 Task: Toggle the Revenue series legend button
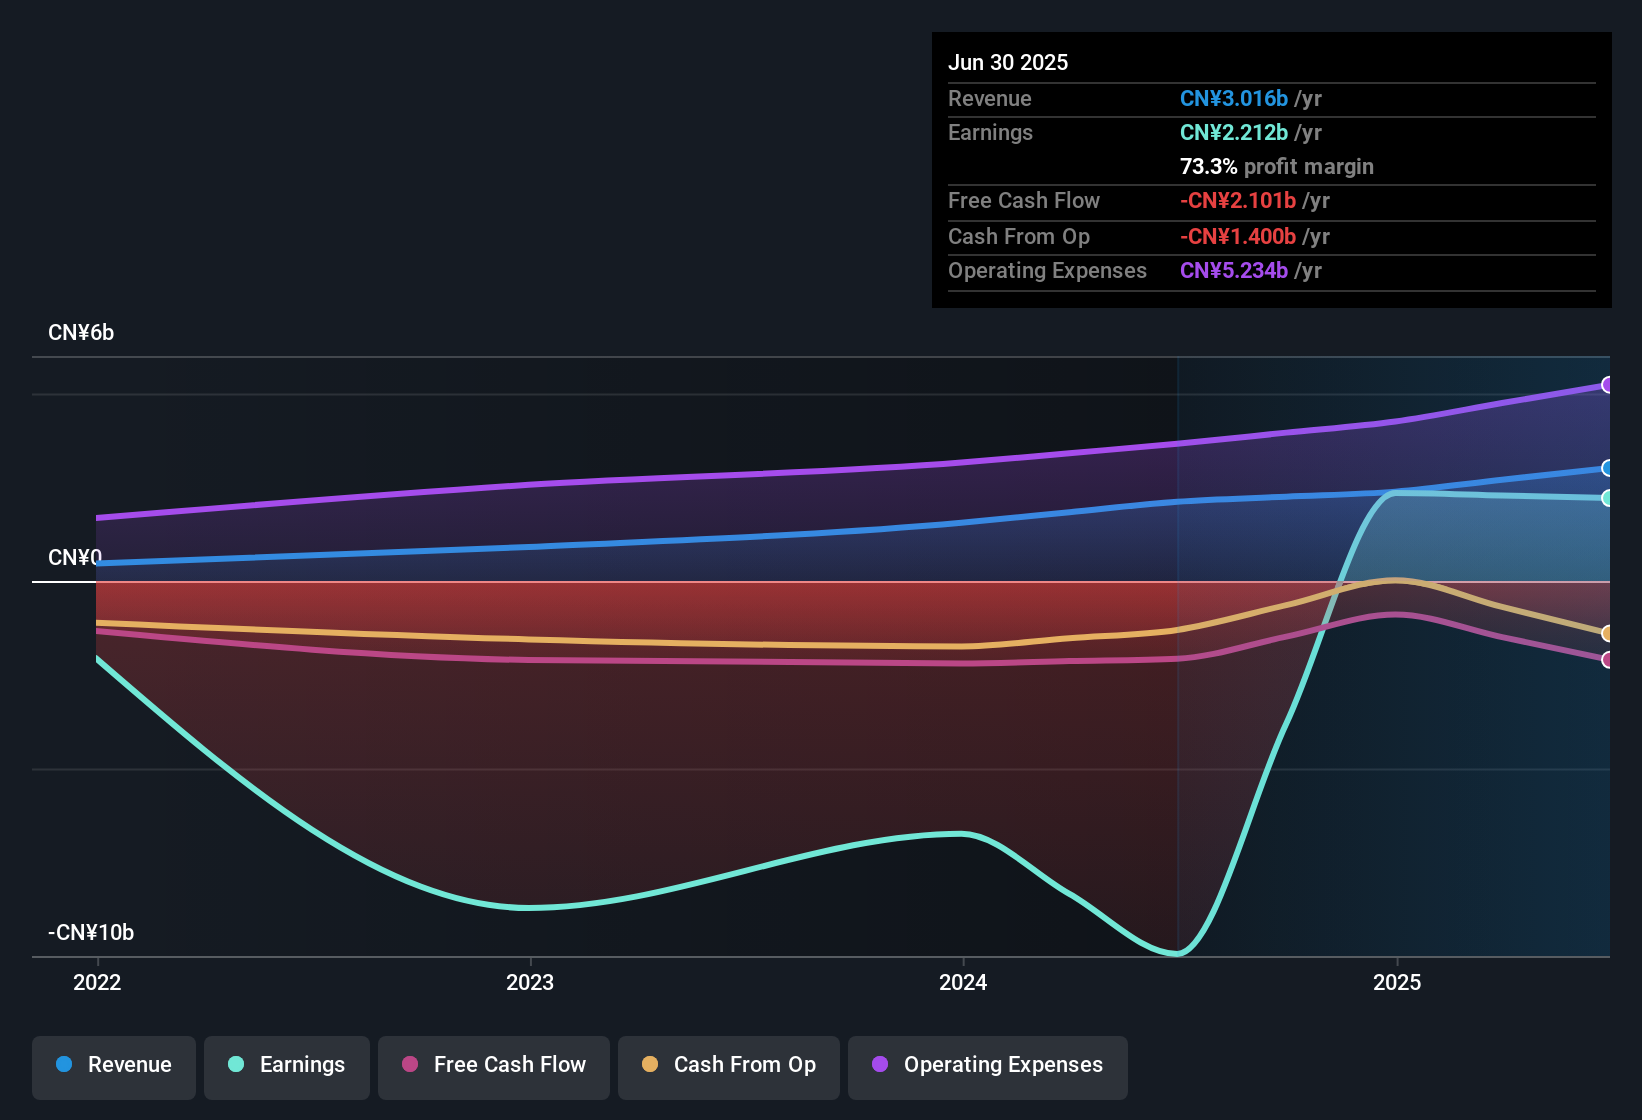pos(114,1065)
